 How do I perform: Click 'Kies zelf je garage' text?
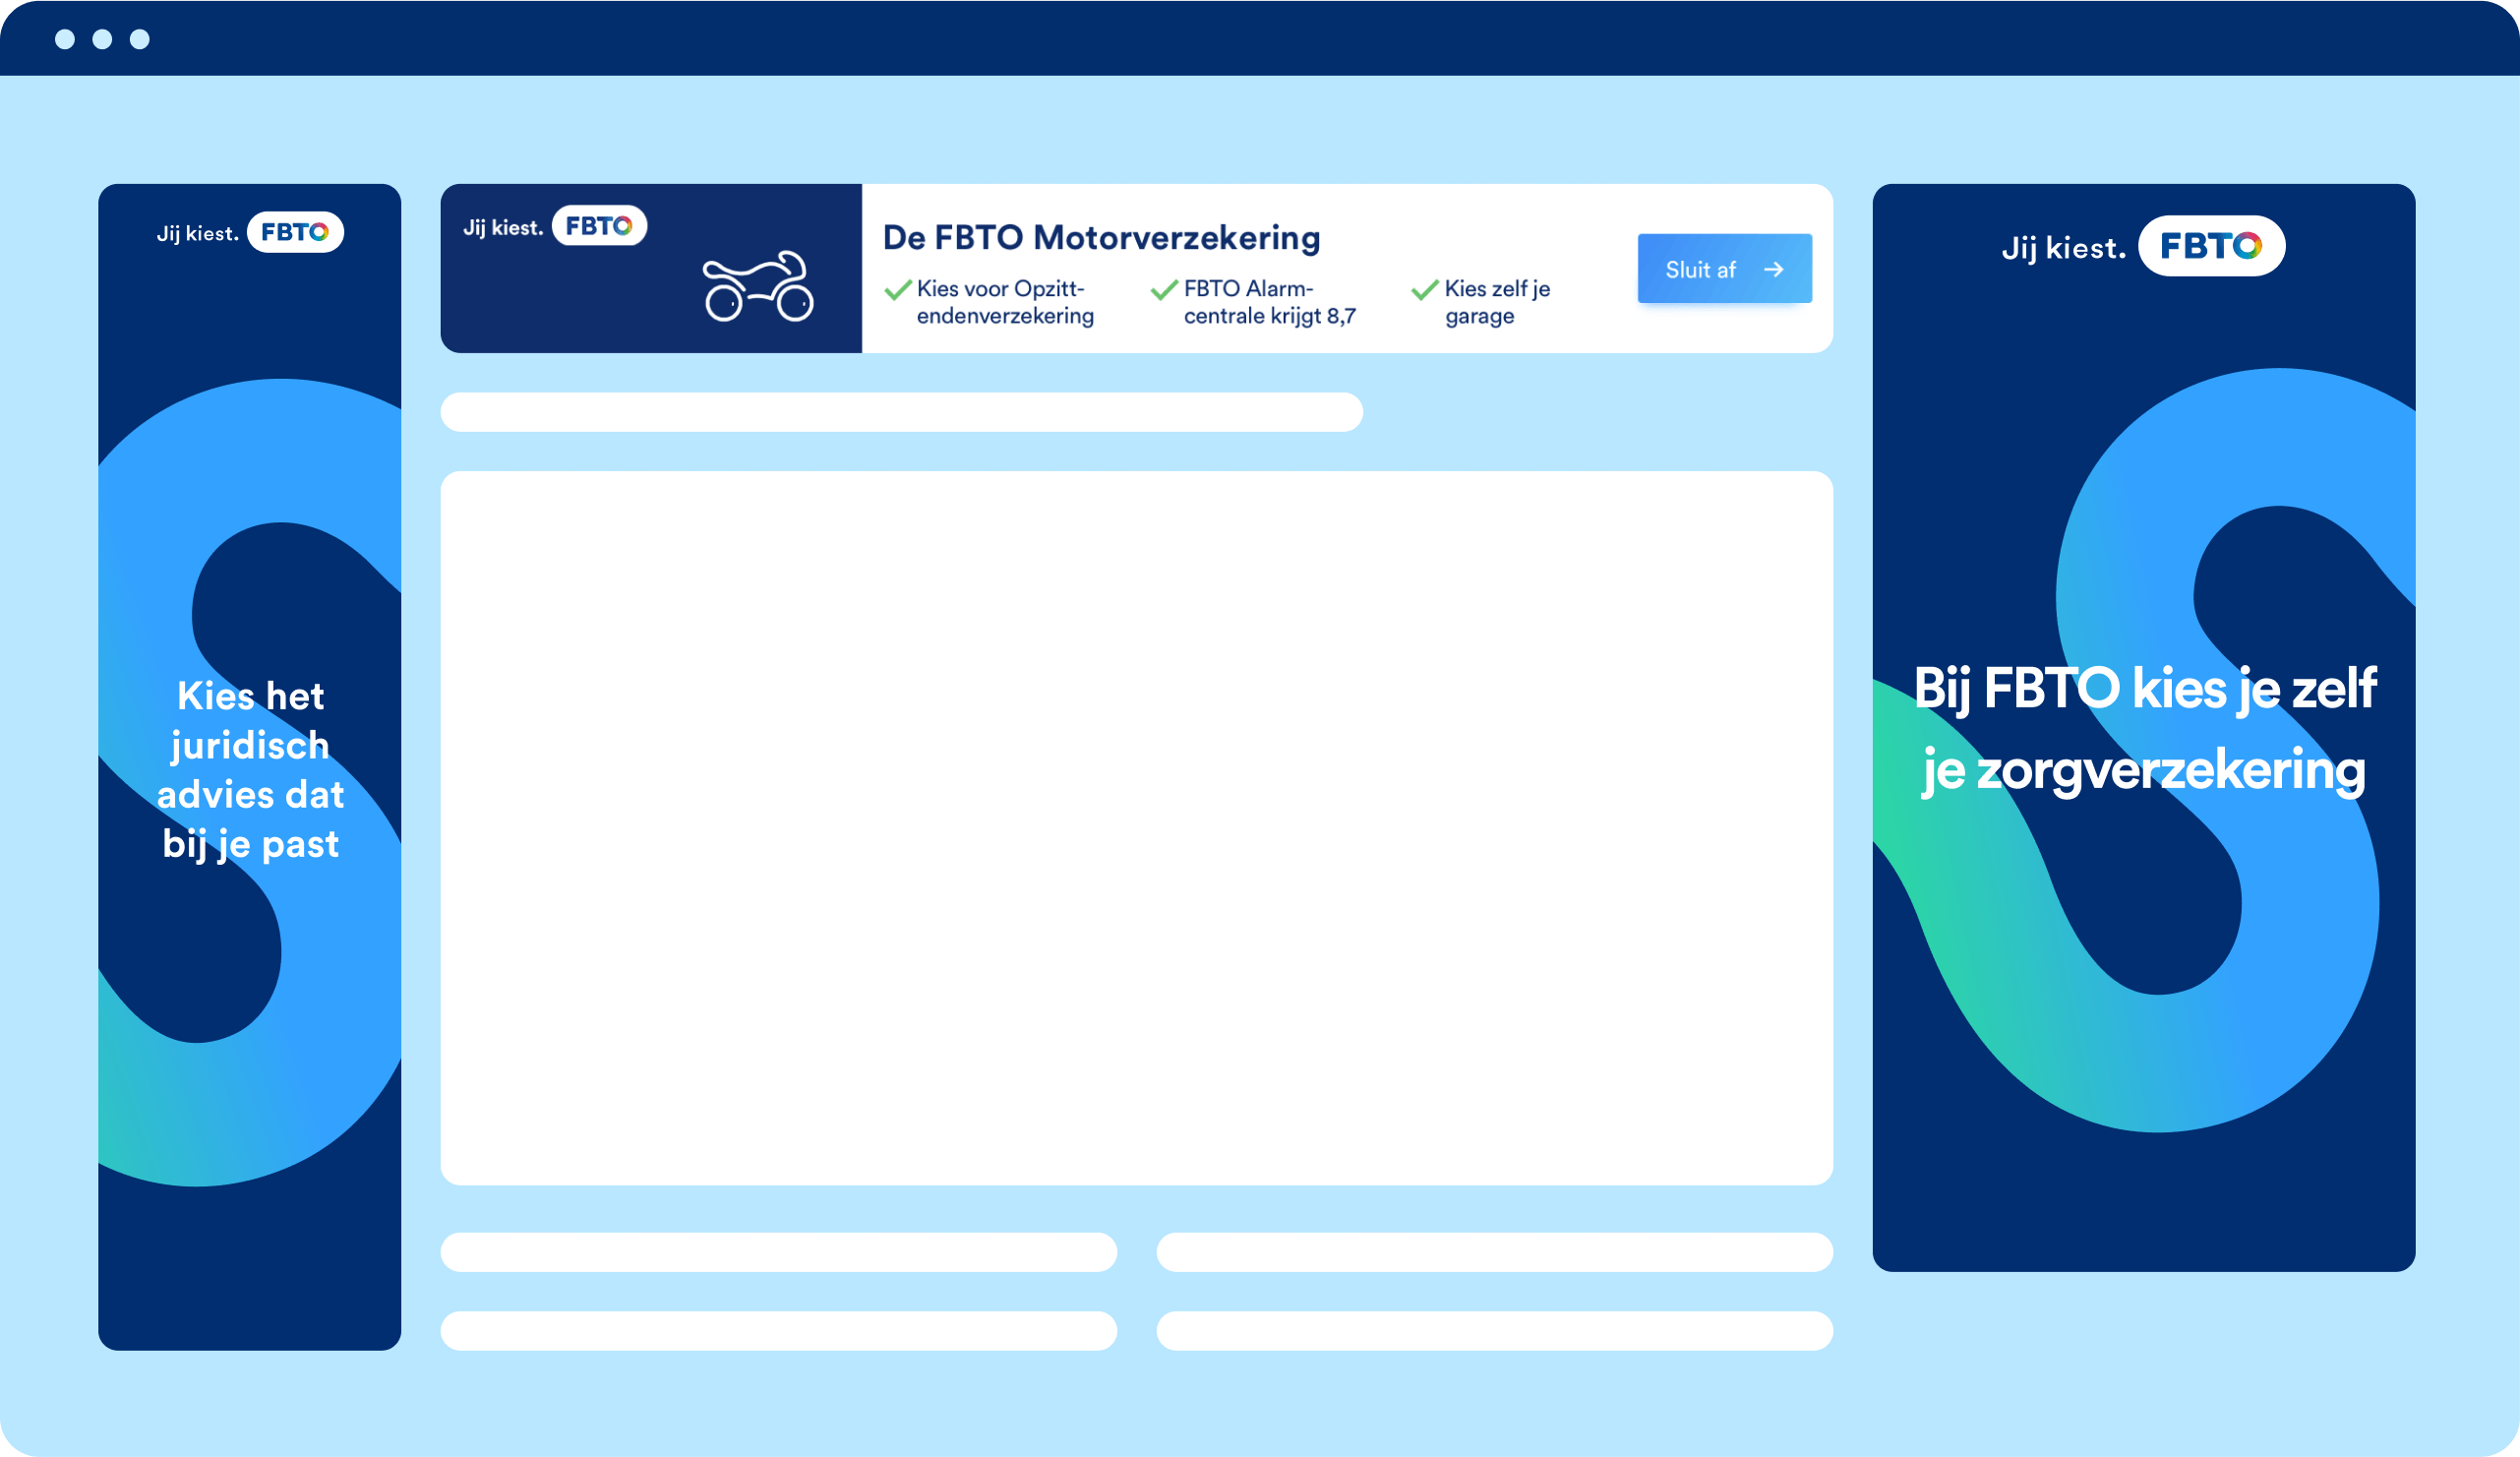tap(1497, 302)
